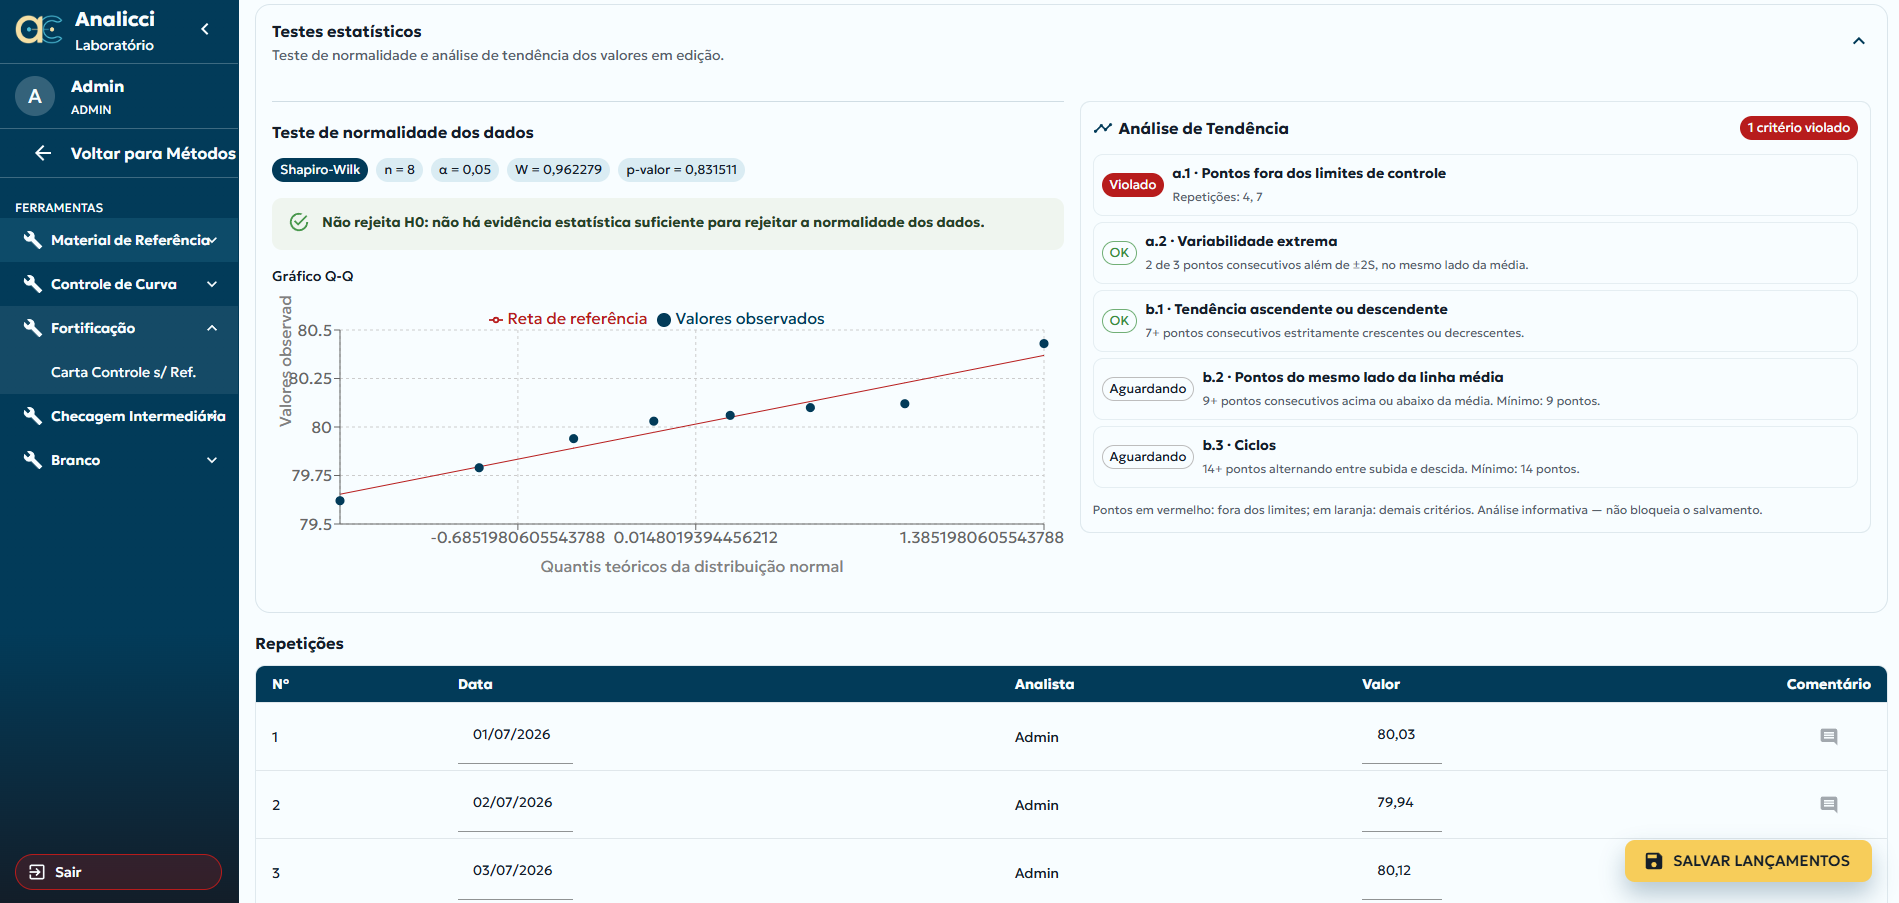Click OK badge for Tendência ascendente ou descendente
This screenshot has width=1899, height=903.
(1119, 321)
